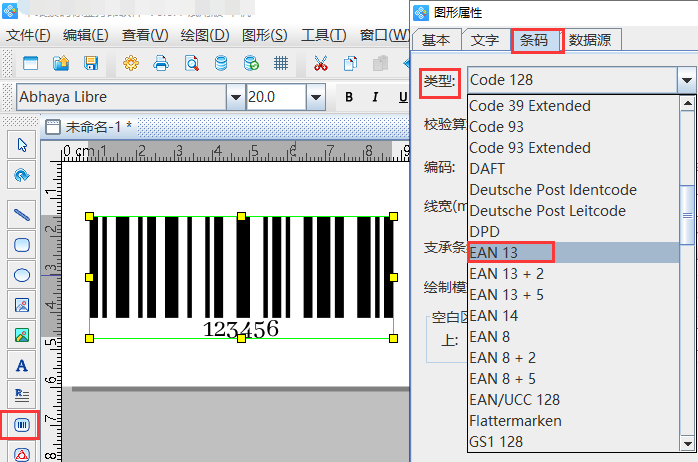This screenshot has width=698, height=462.
Task: Choose Code 93 barcode type
Action: 573,127
